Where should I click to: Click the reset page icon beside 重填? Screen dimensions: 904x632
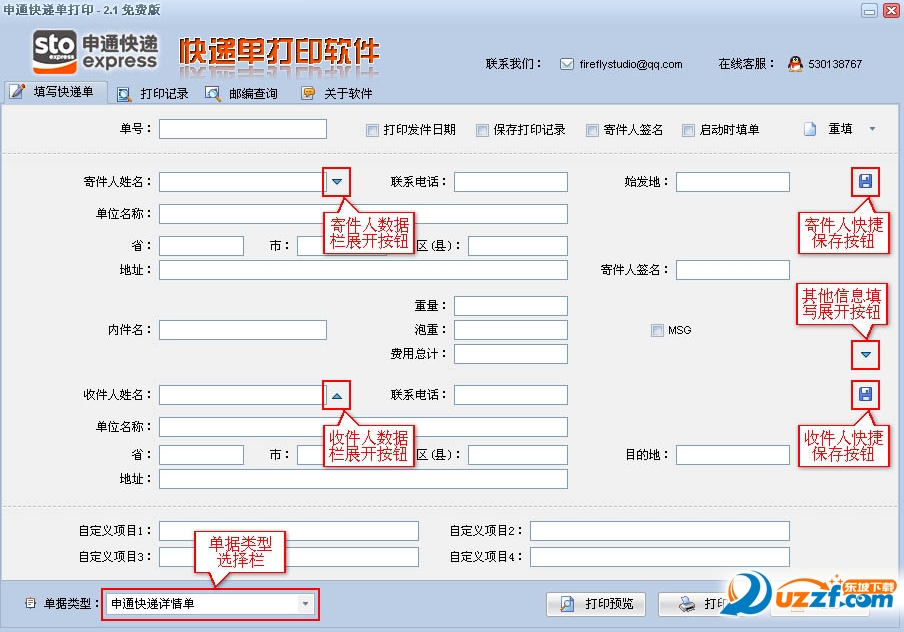[x=810, y=129]
